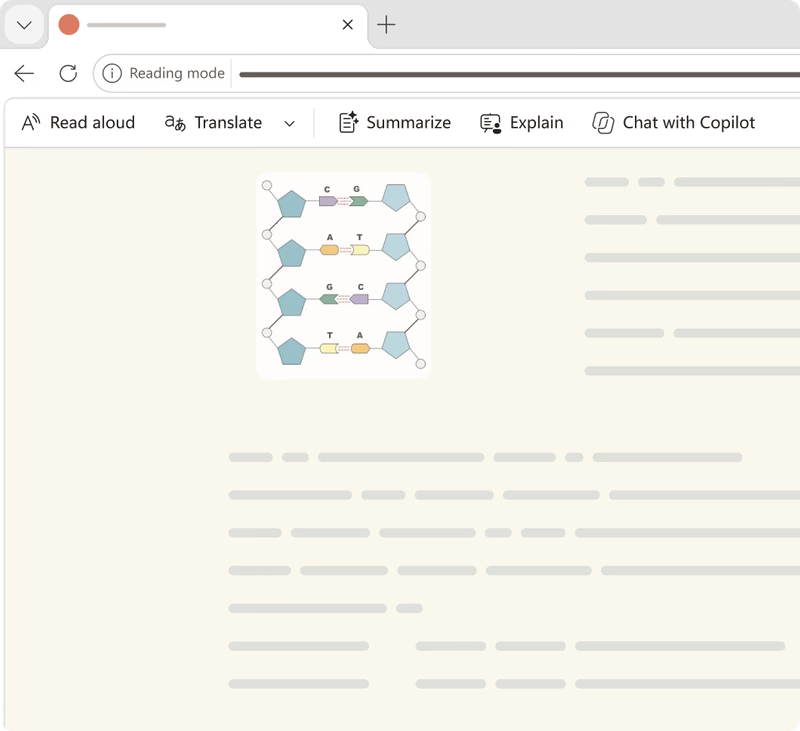
Task: Open the tab list chevron button
Action: (x=24, y=25)
